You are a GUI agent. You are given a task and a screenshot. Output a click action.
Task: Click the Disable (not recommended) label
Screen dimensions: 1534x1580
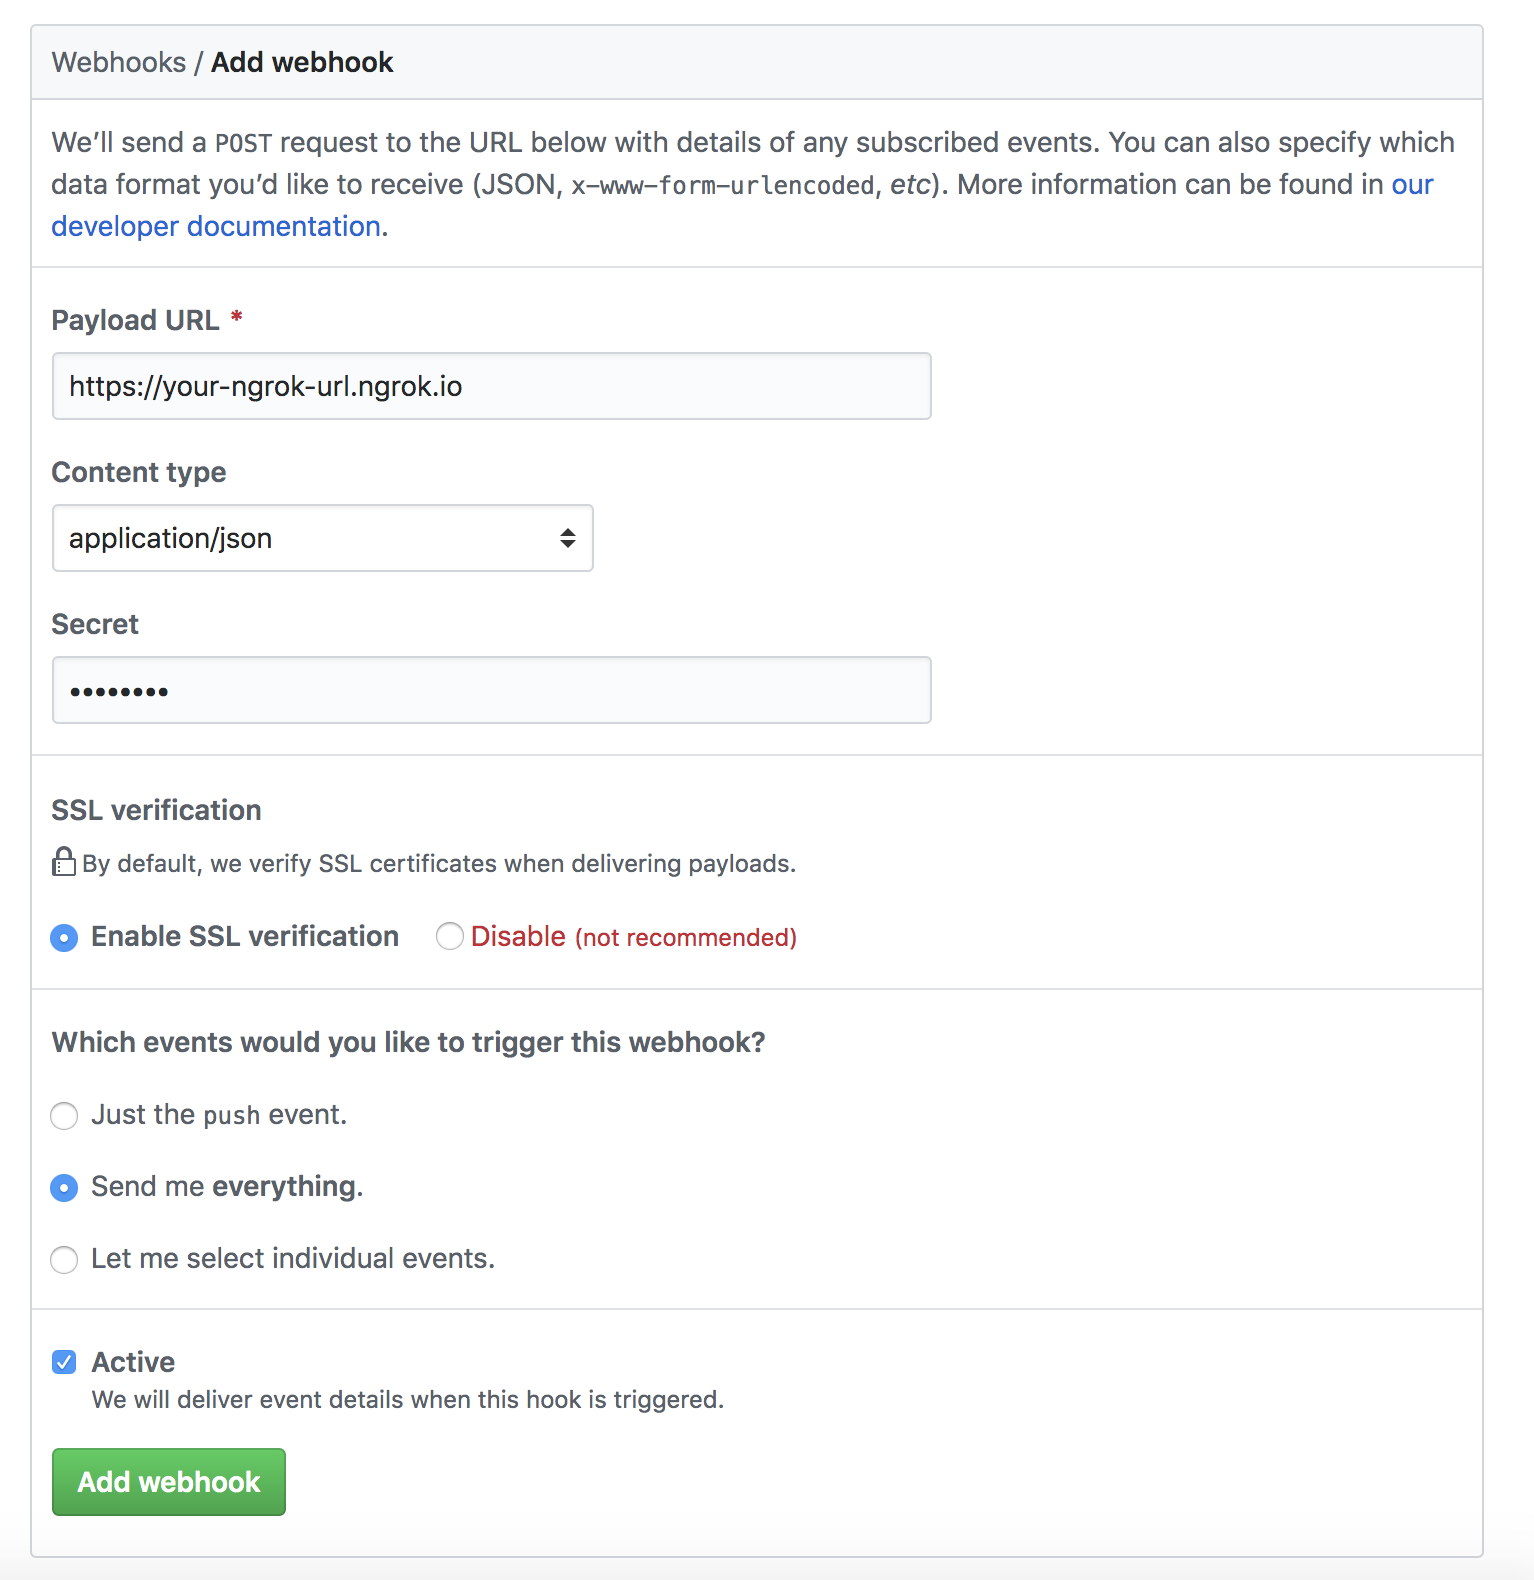(x=634, y=937)
